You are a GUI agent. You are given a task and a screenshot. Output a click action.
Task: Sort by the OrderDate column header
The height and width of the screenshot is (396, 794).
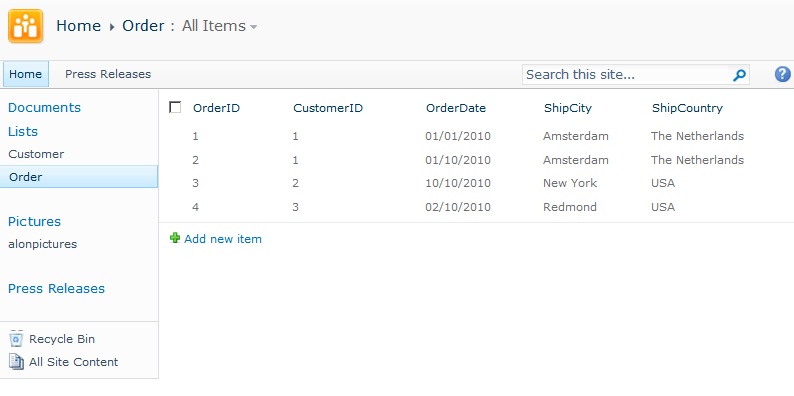tap(456, 108)
